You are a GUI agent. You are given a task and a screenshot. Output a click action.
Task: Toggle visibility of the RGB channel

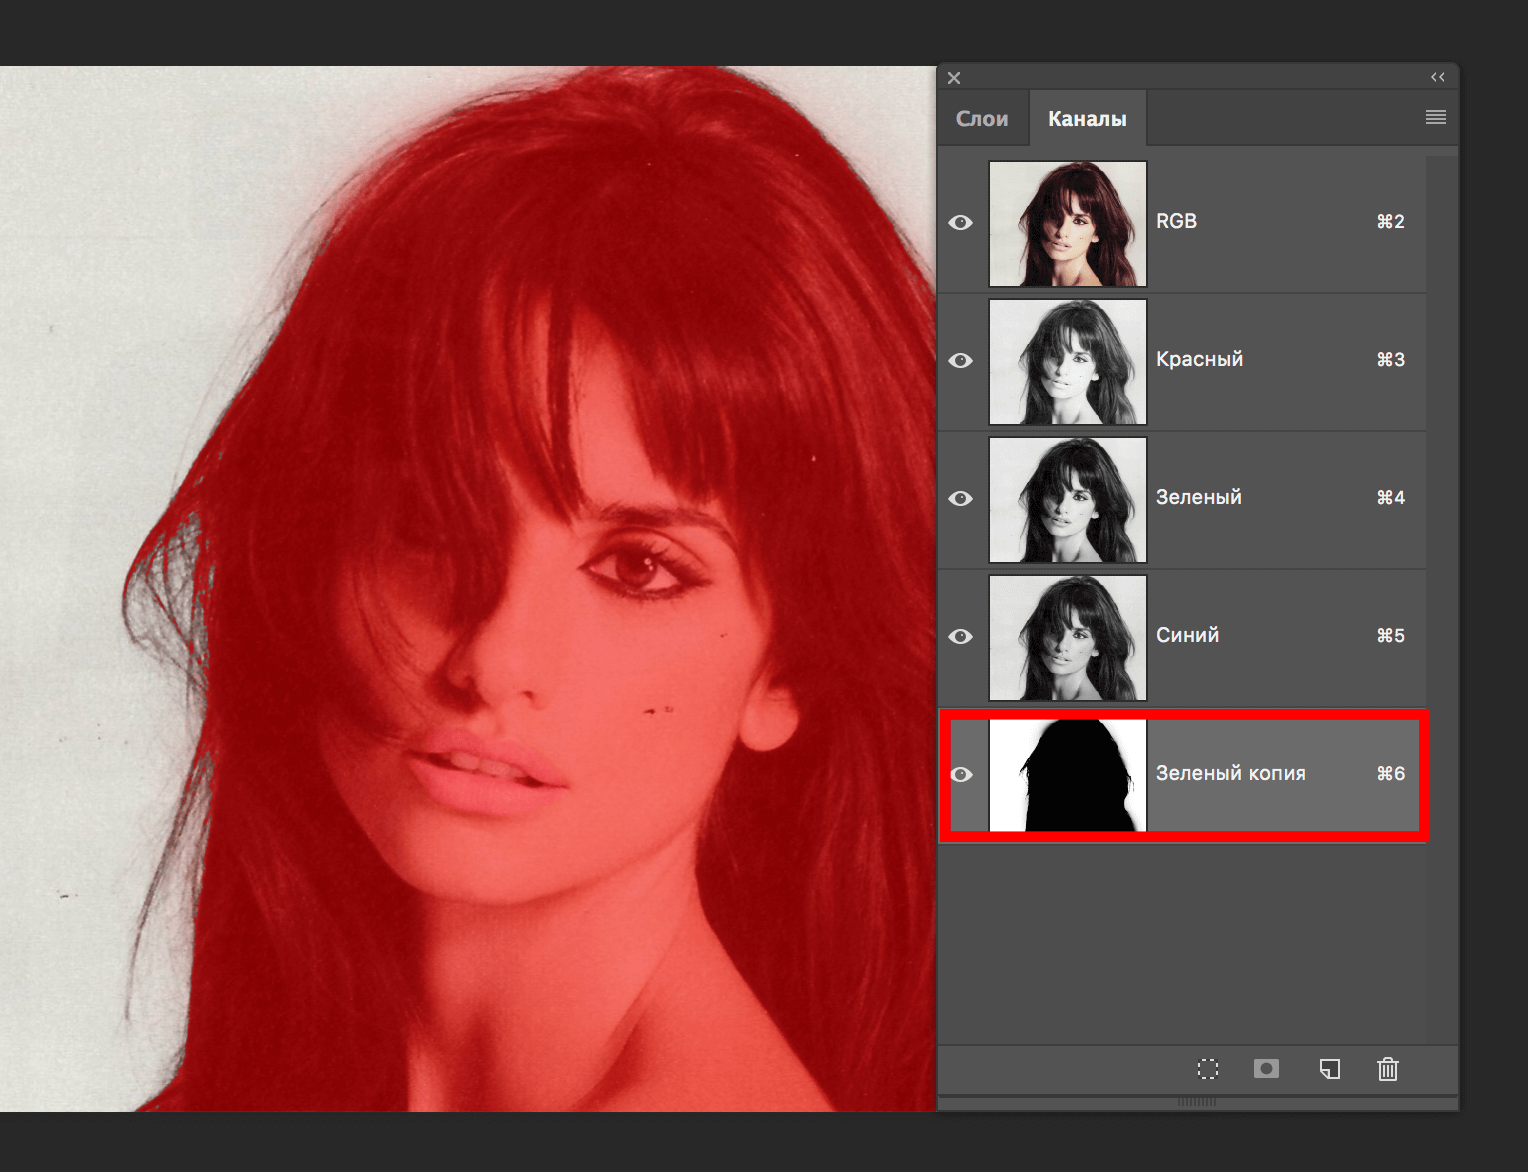pos(960,222)
